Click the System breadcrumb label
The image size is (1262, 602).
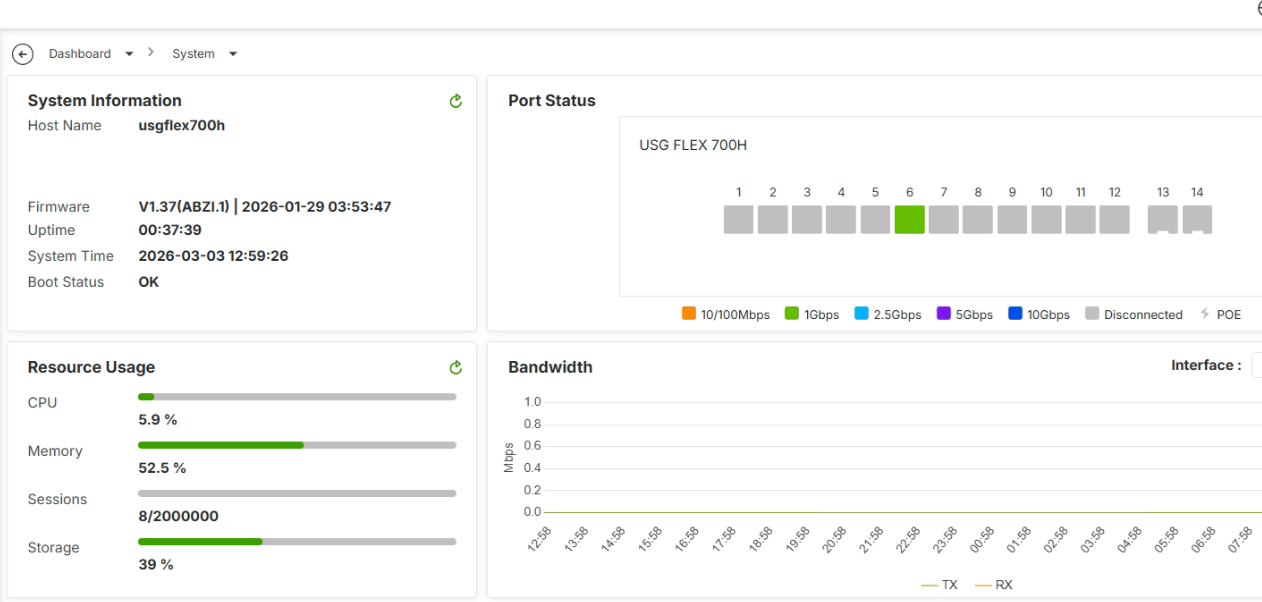pos(193,54)
